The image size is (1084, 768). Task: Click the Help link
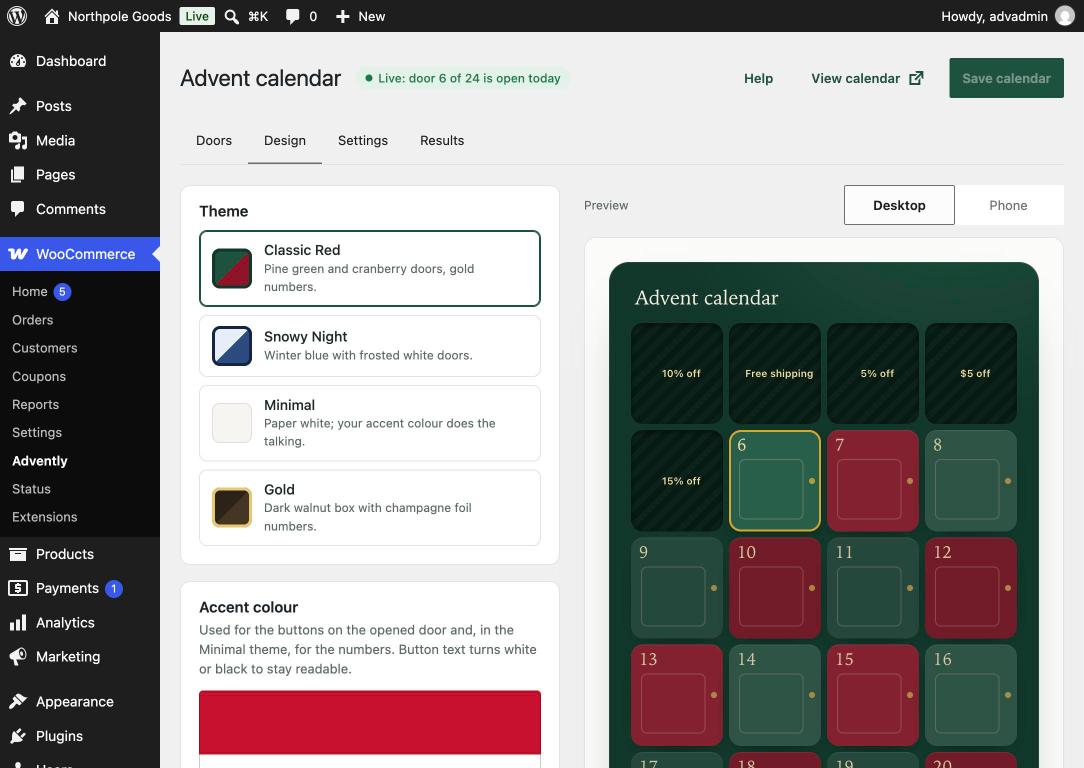click(758, 78)
